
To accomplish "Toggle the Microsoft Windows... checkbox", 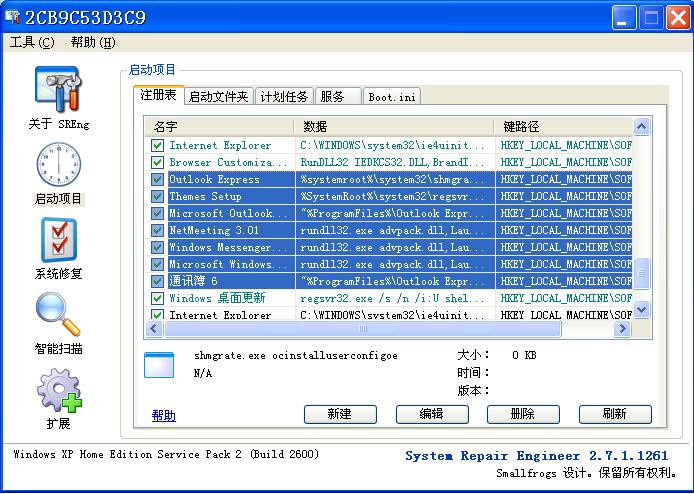I will coord(157,264).
